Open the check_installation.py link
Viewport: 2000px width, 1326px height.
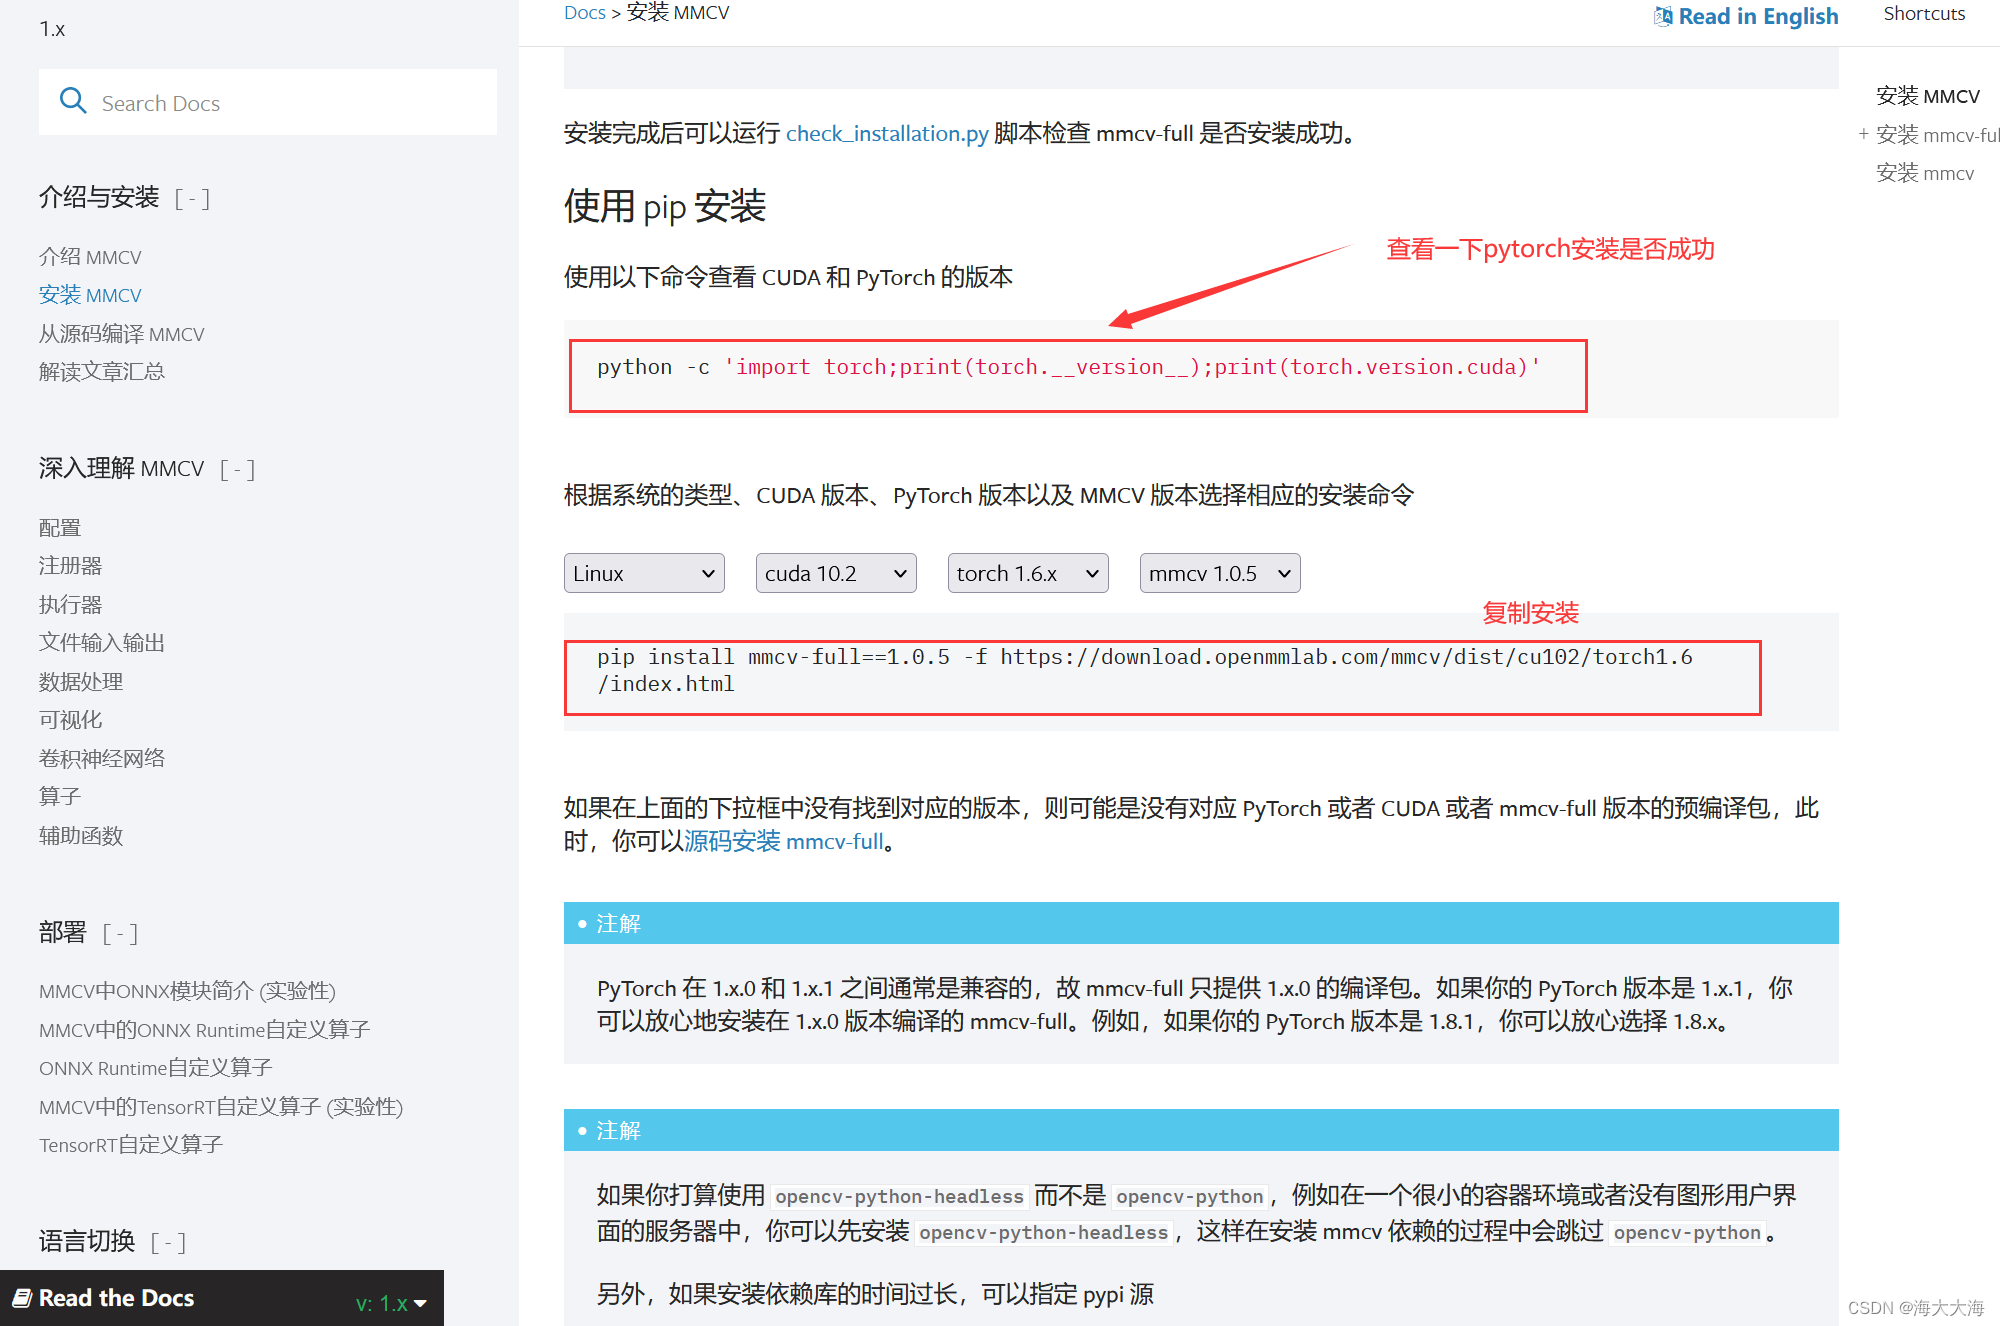pyautogui.click(x=886, y=133)
